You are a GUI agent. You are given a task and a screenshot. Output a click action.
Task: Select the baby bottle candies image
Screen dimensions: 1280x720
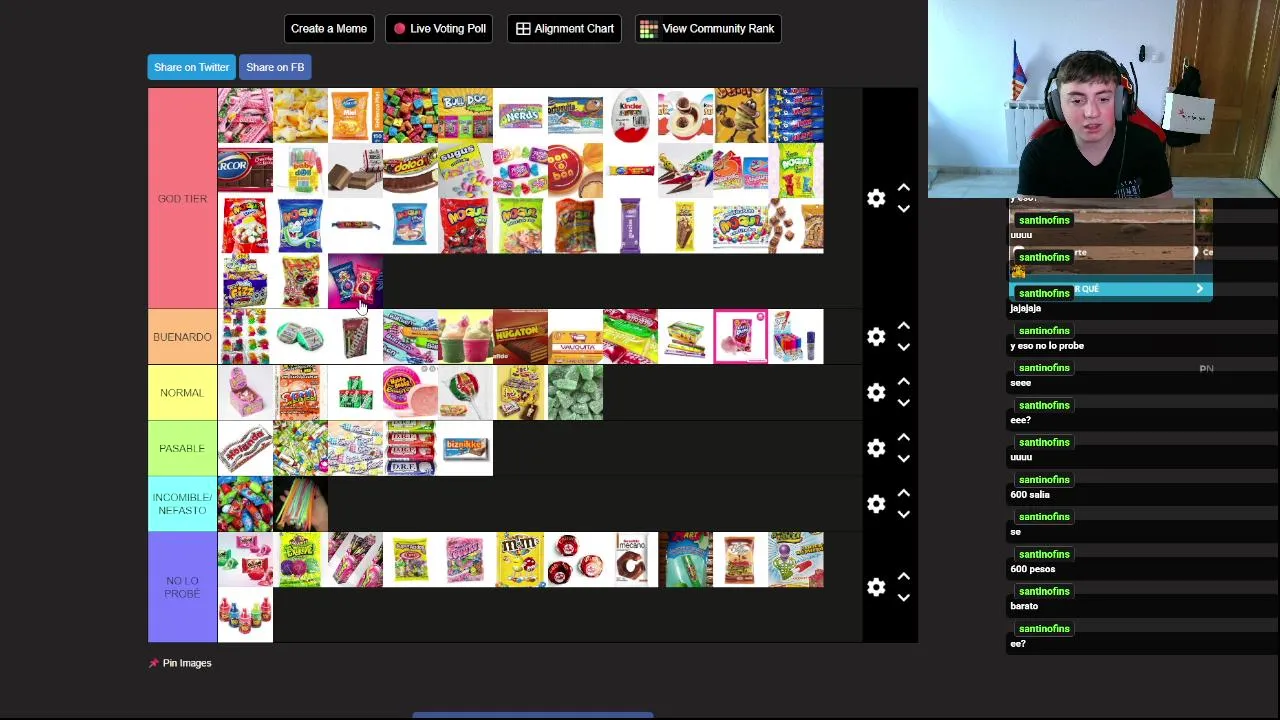coord(245,615)
